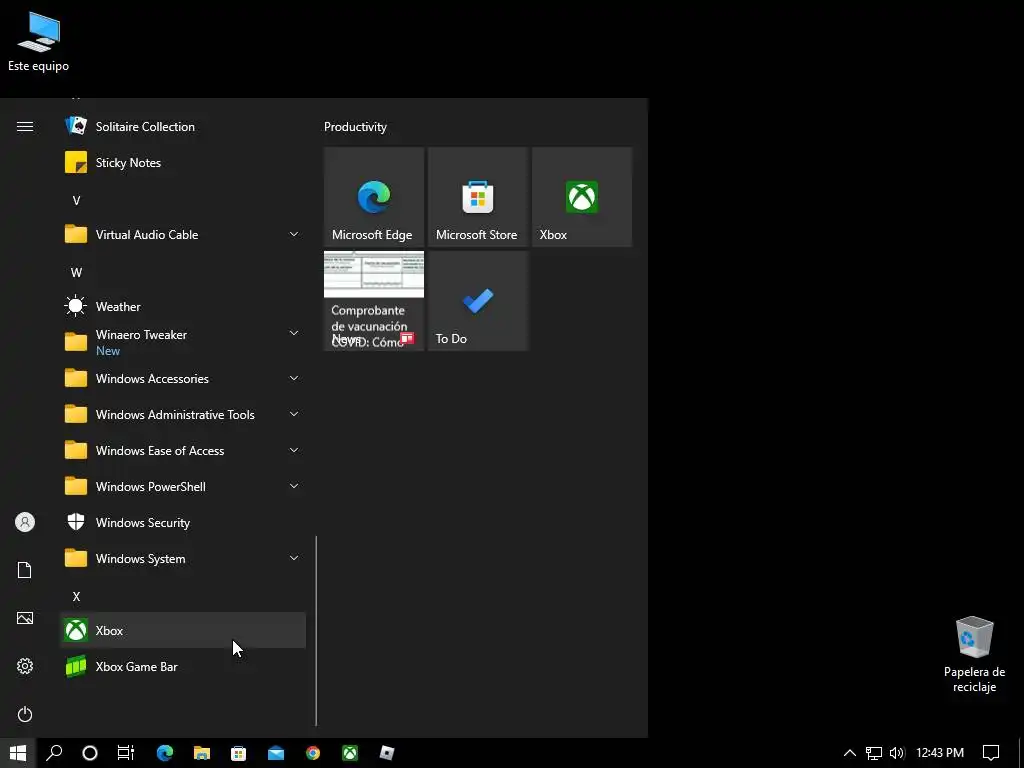
Task: Open the Xbox tile in Productivity
Action: click(x=582, y=197)
